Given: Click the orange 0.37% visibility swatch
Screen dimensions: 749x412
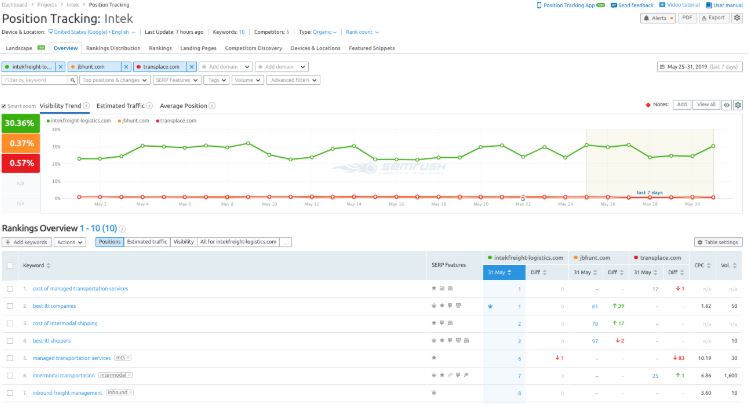Looking at the screenshot, I should click(x=21, y=143).
